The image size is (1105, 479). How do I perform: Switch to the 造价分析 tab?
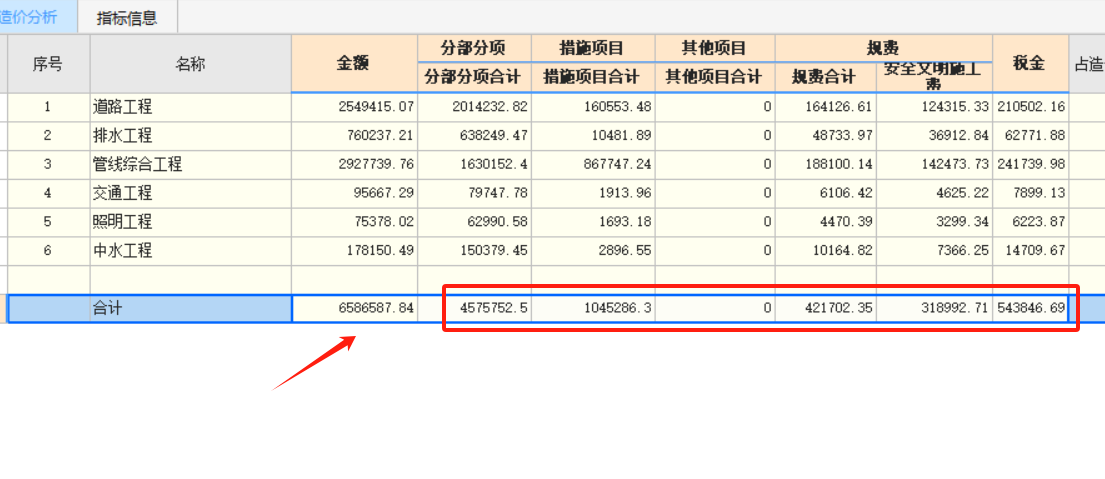point(38,16)
